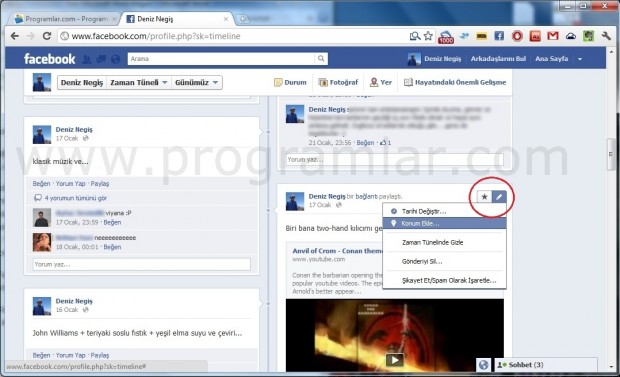Click Deniz Negiş button in timeline header
This screenshot has width=620, height=377.
coord(82,82)
